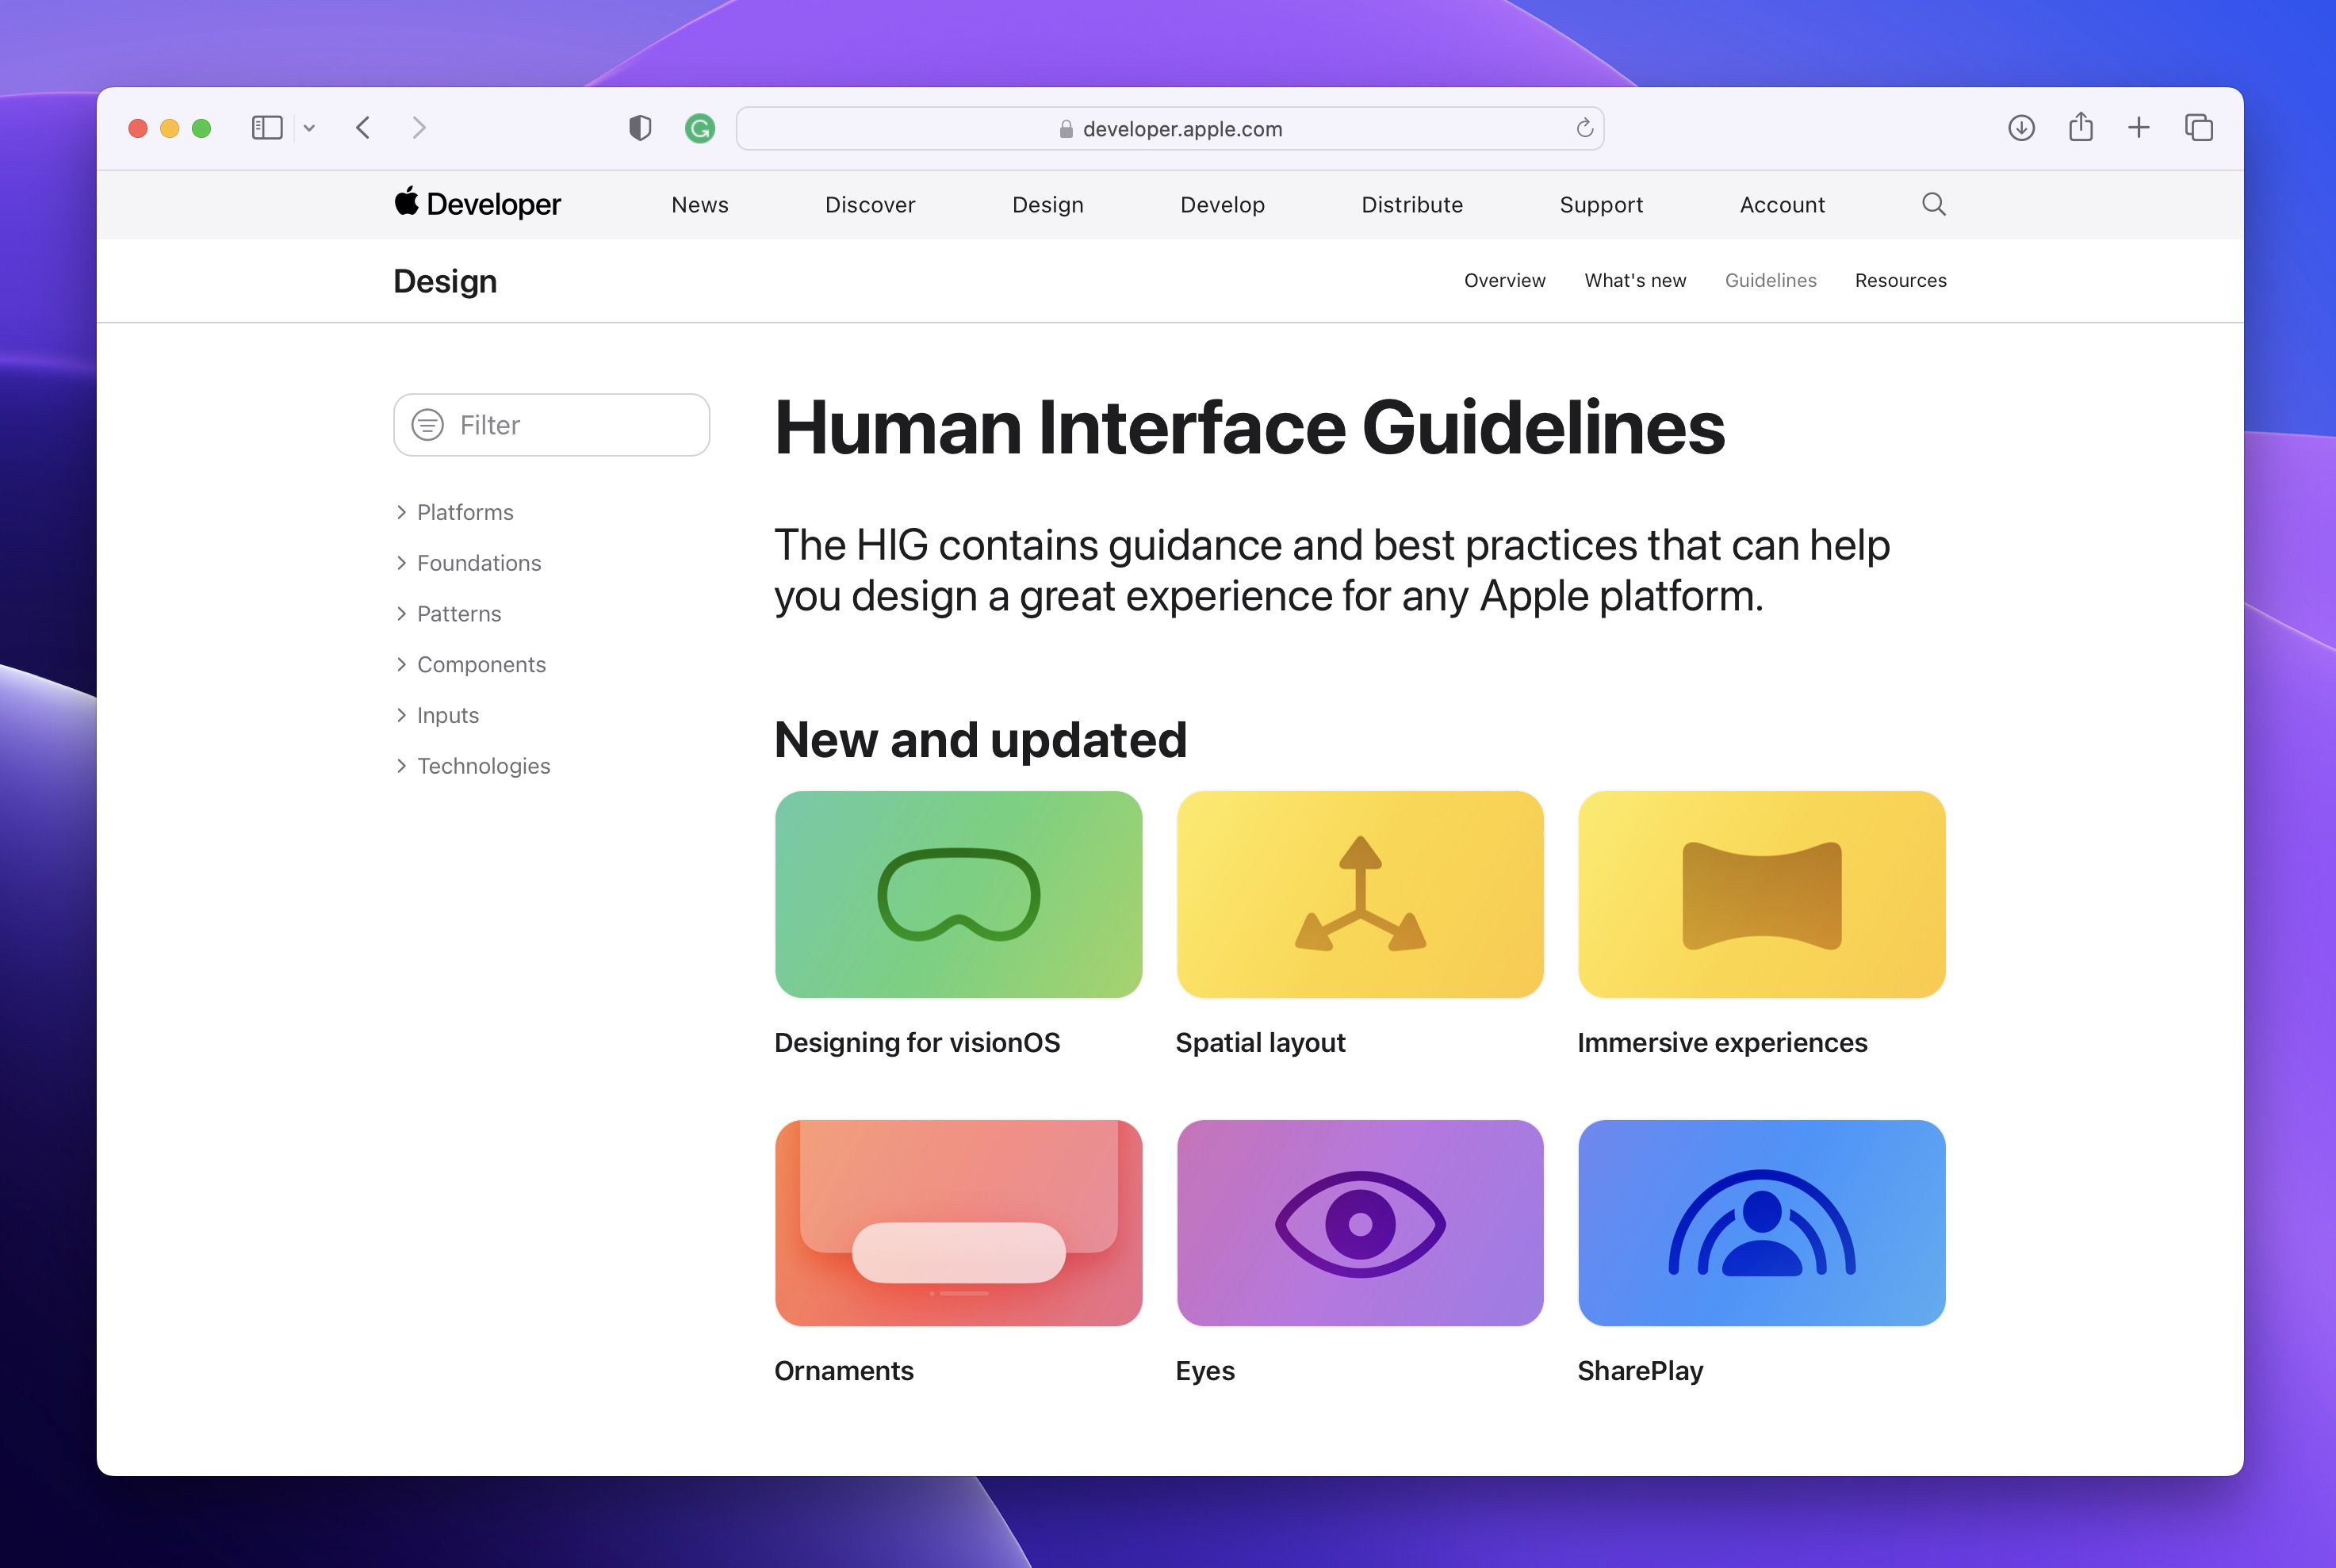
Task: Click the search magnifier in the Developer nav
Action: tap(1933, 205)
